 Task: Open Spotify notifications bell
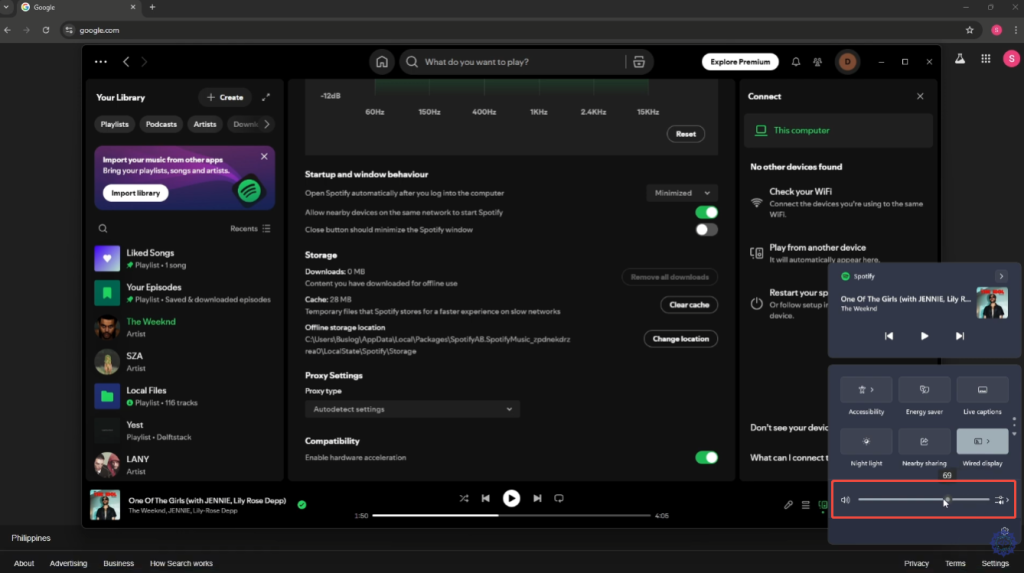tap(795, 62)
